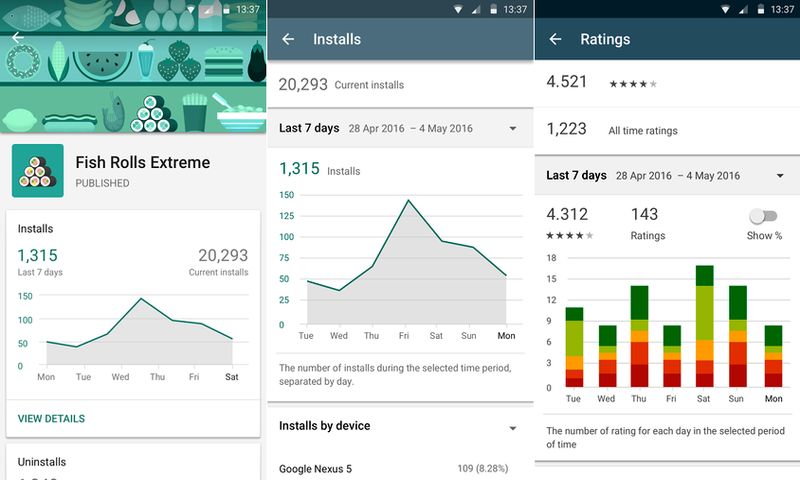Image resolution: width=800 pixels, height=480 pixels.
Task: Tap back arrow over the app banner
Action: pos(17,37)
